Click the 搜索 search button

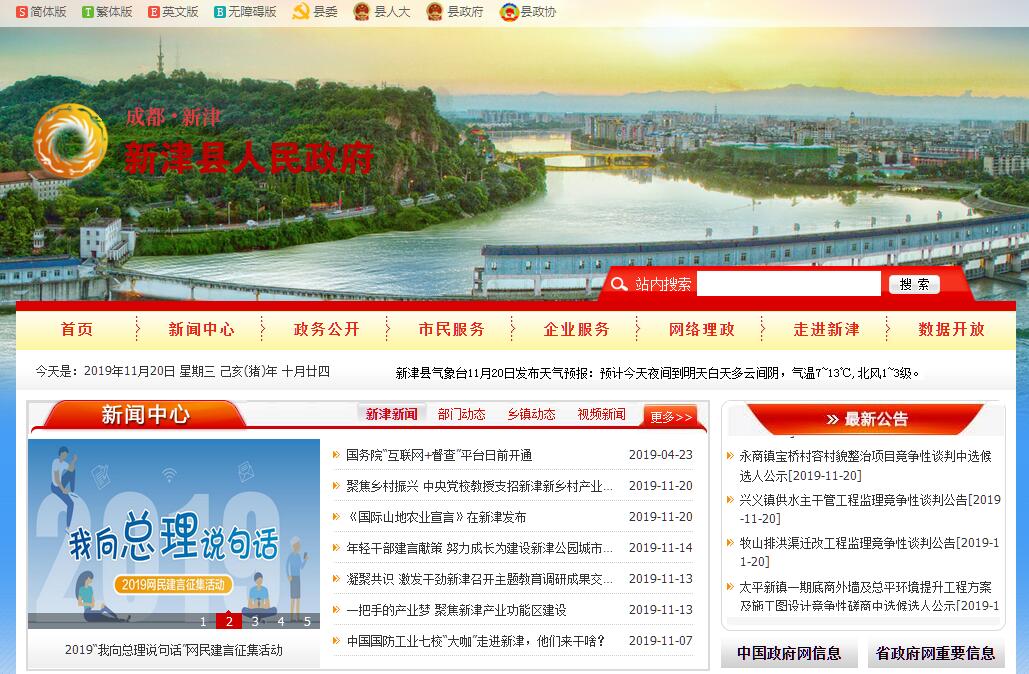(914, 284)
